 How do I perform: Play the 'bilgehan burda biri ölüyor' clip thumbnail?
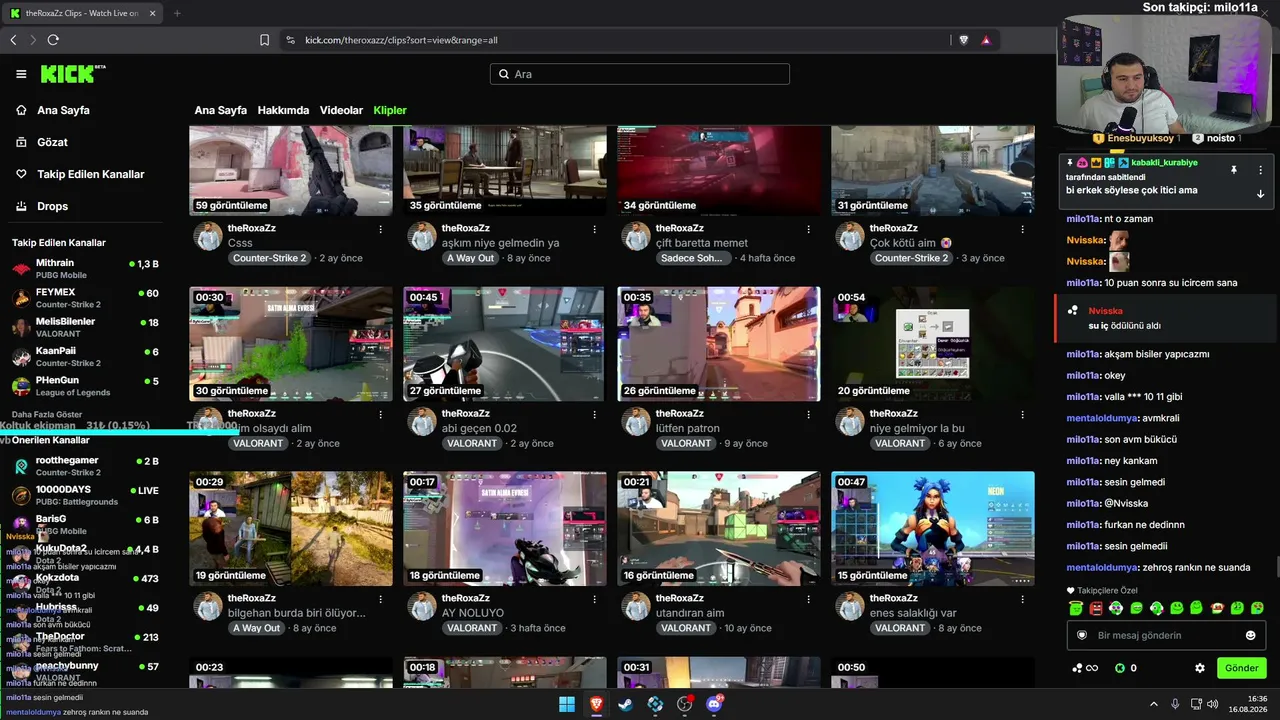coord(291,529)
